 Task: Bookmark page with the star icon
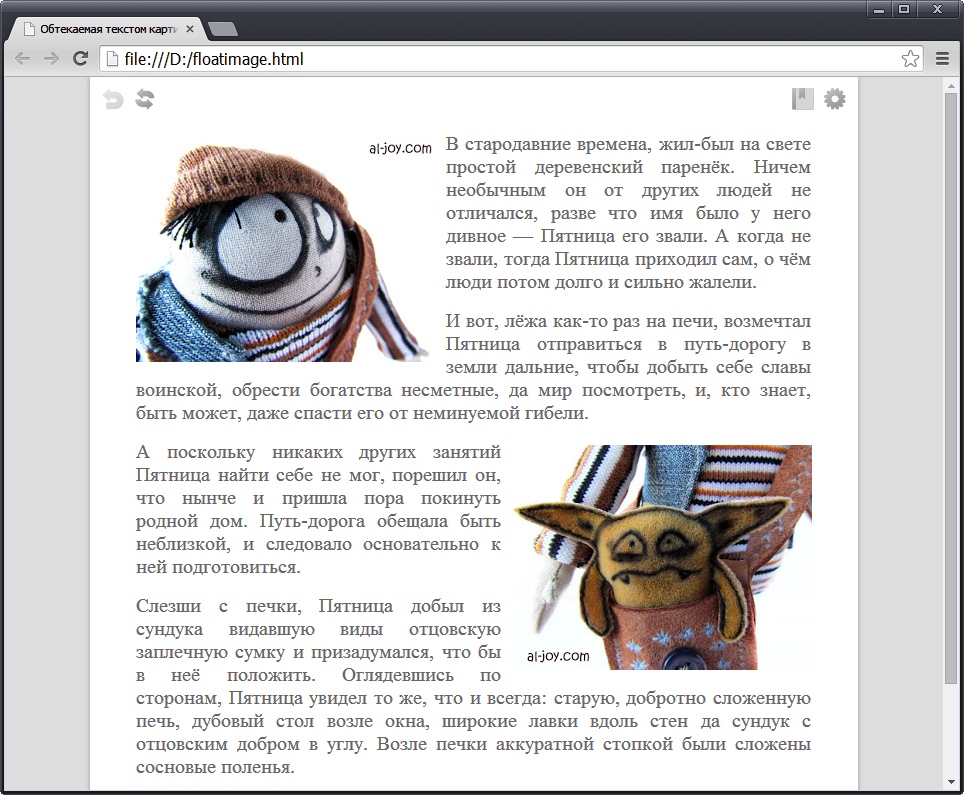pyautogui.click(x=911, y=58)
